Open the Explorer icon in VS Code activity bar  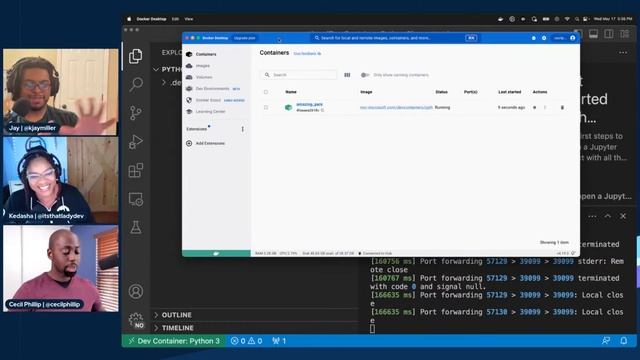[x=136, y=56]
